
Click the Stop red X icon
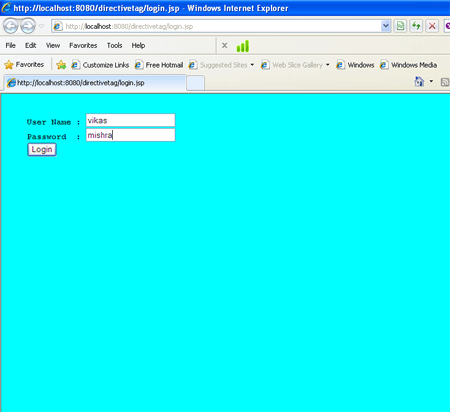[432, 26]
